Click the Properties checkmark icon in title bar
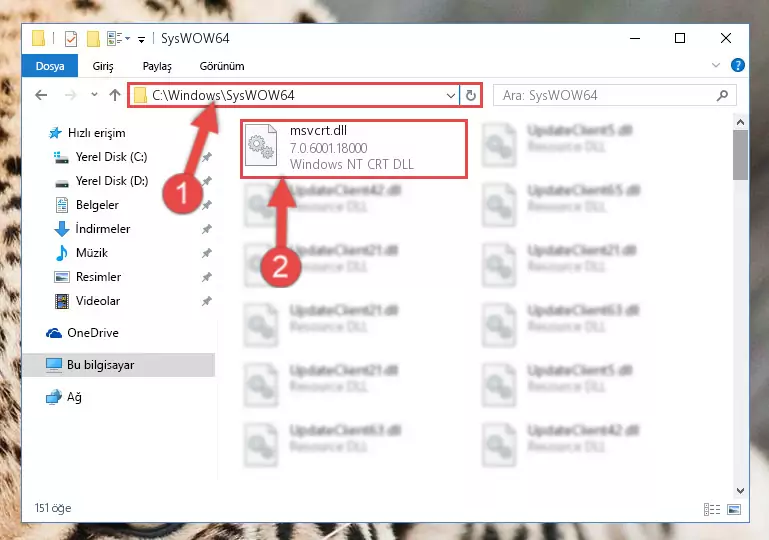 [71, 38]
